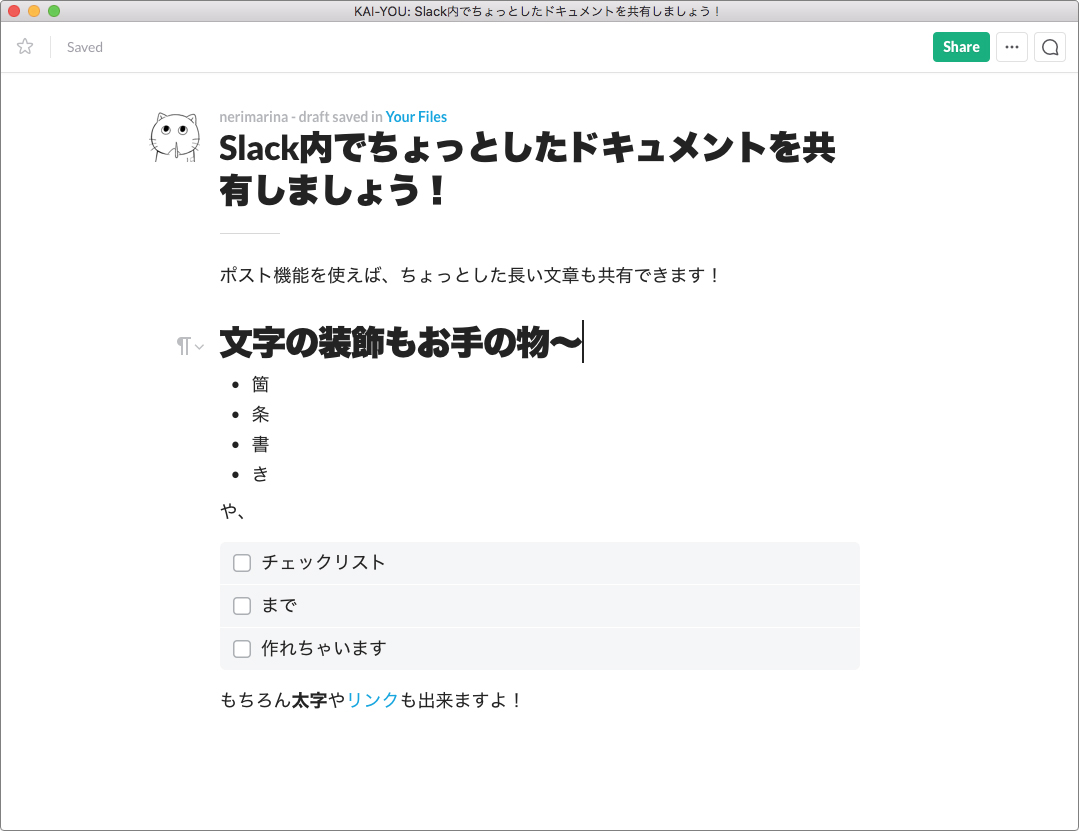
Task: Click the bullet item 書
Action: [x=260, y=444]
